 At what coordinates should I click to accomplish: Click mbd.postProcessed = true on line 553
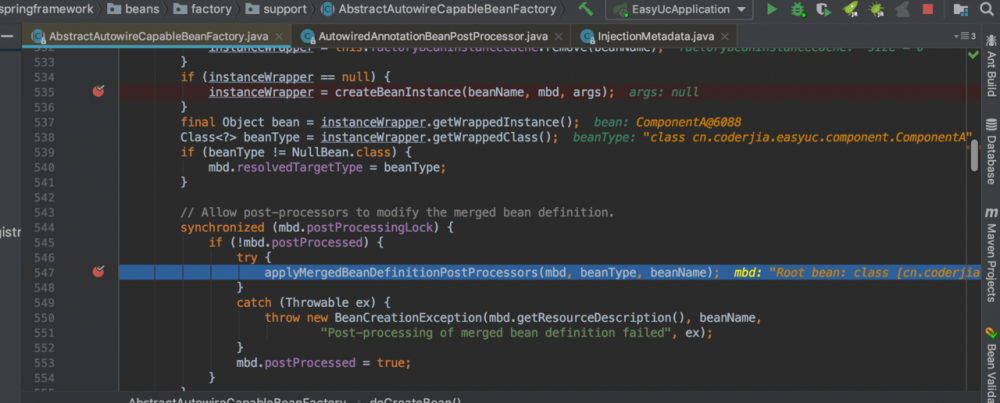(x=323, y=362)
